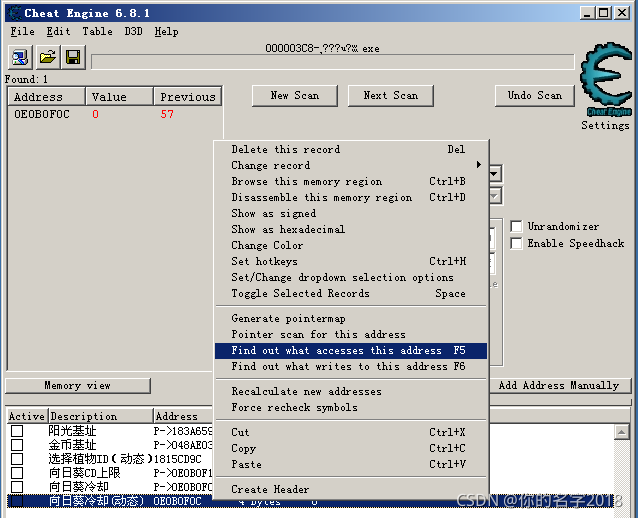Select Pointer scan for this address
This screenshot has height=518, width=638.
(x=351, y=334)
